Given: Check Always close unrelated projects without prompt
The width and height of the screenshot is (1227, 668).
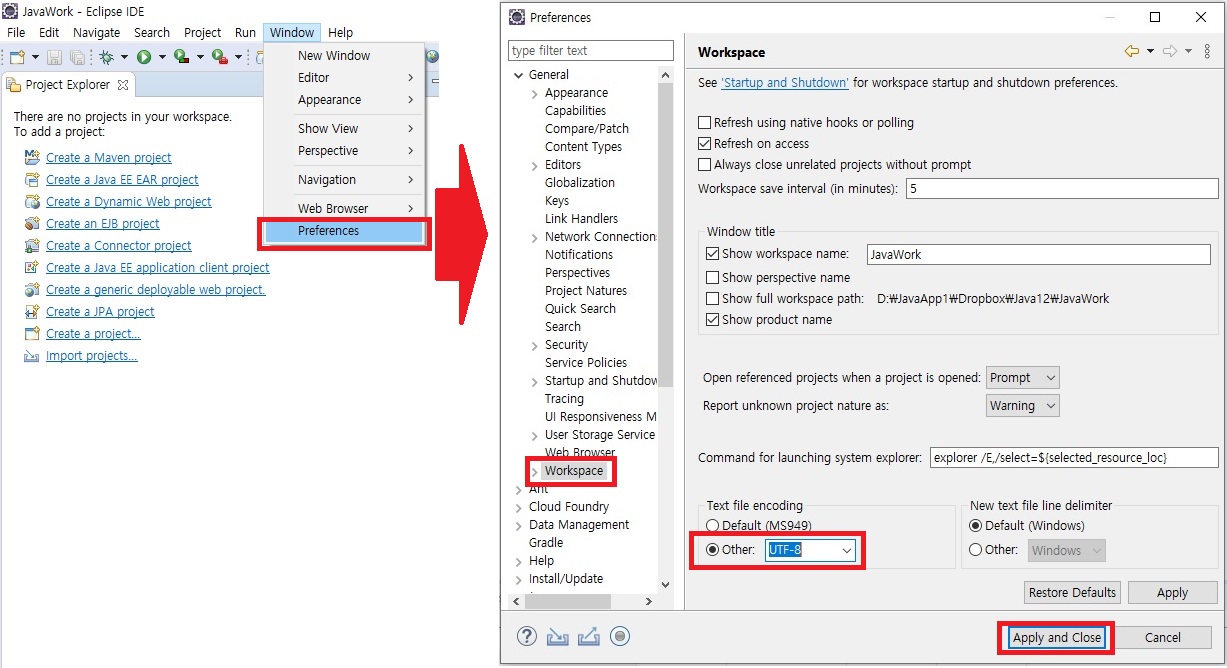Looking at the screenshot, I should click(705, 165).
